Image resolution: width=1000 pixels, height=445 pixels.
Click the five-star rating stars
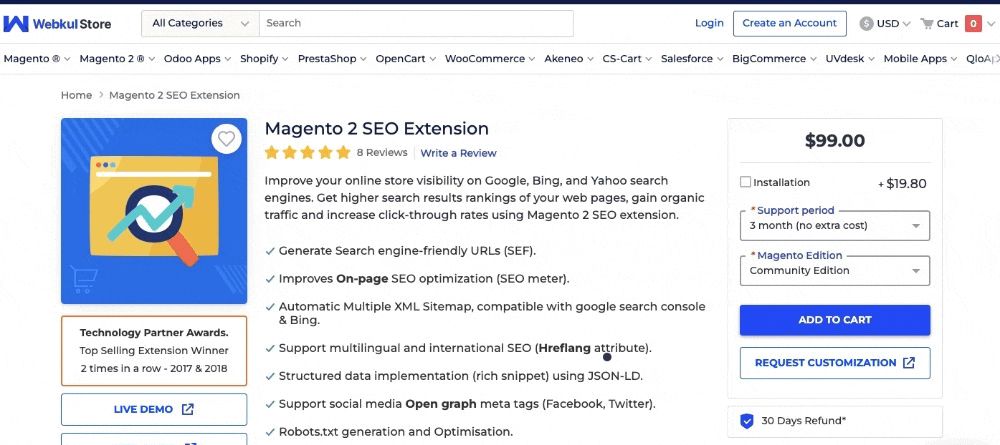point(307,153)
